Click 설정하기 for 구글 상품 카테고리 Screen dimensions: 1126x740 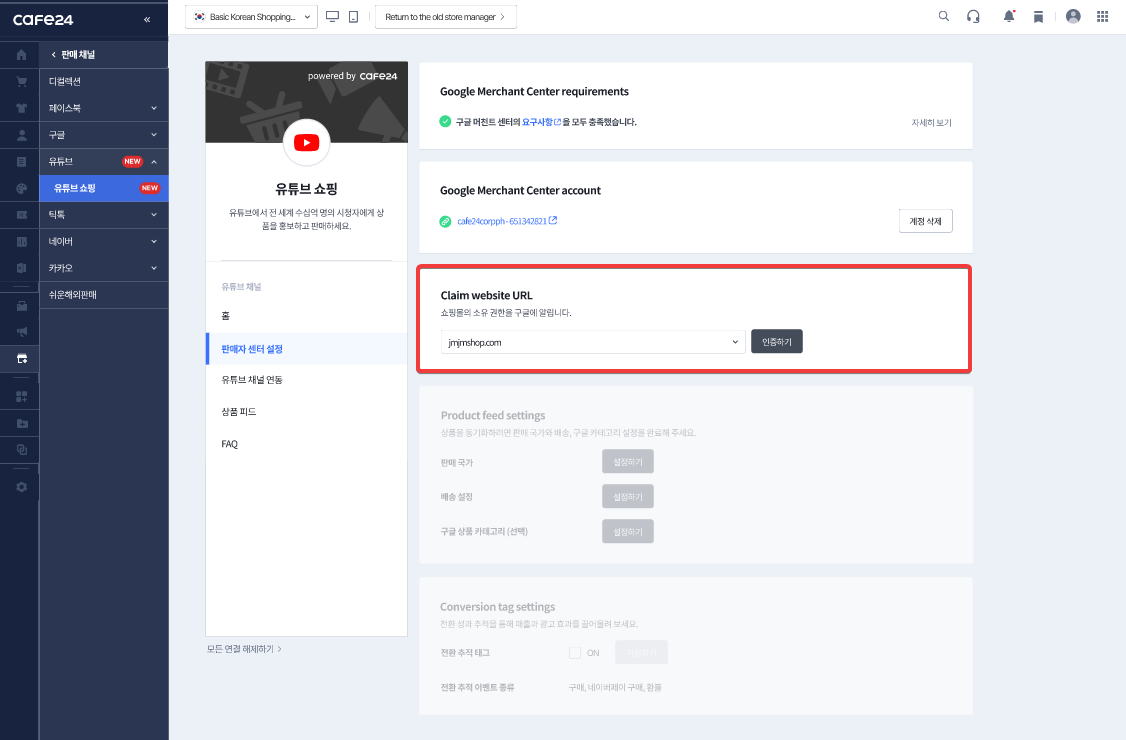(628, 532)
